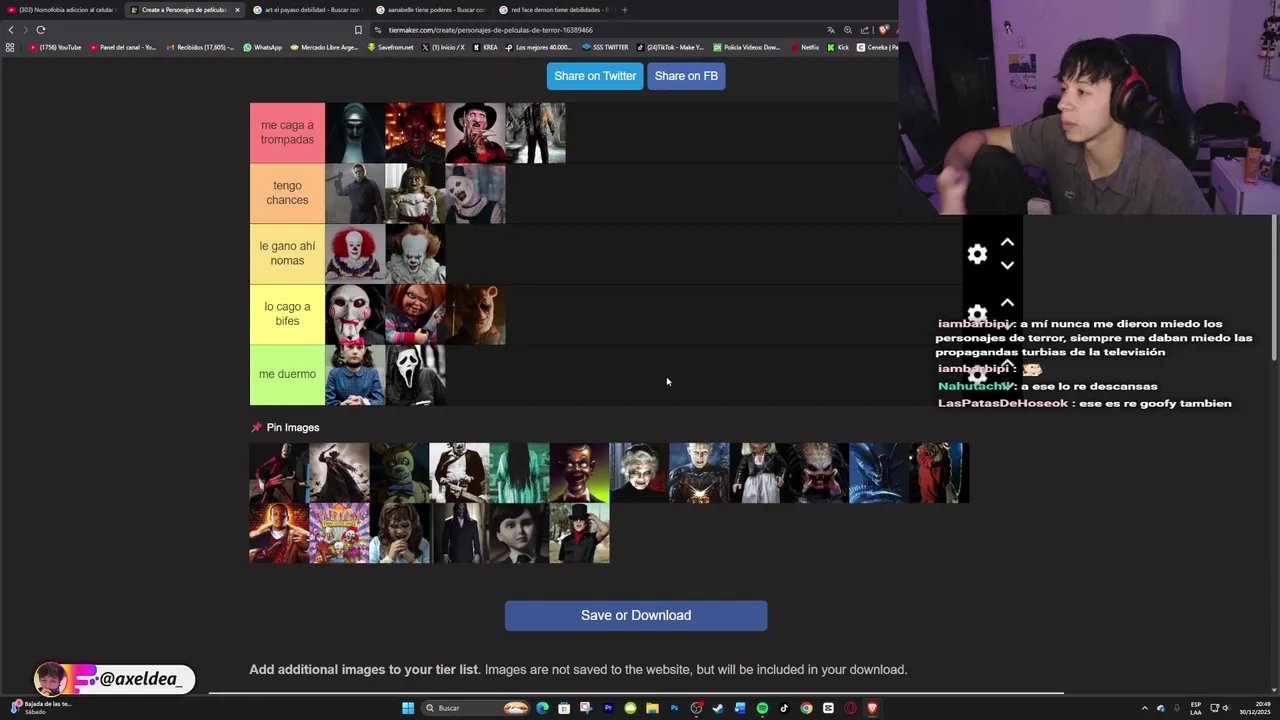Open the KREA bookmark

485,47
